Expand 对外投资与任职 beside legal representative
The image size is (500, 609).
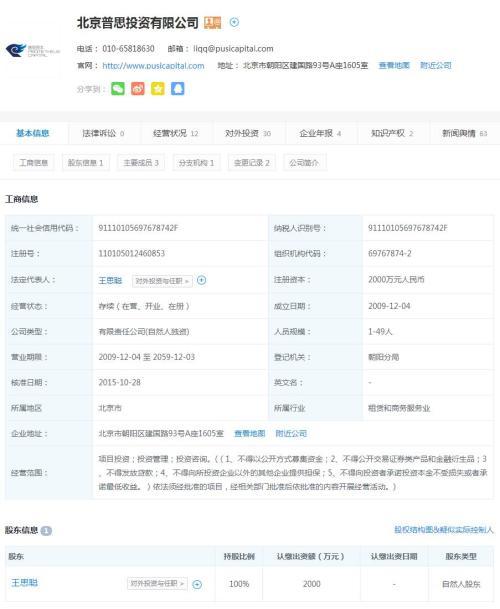coord(162,280)
